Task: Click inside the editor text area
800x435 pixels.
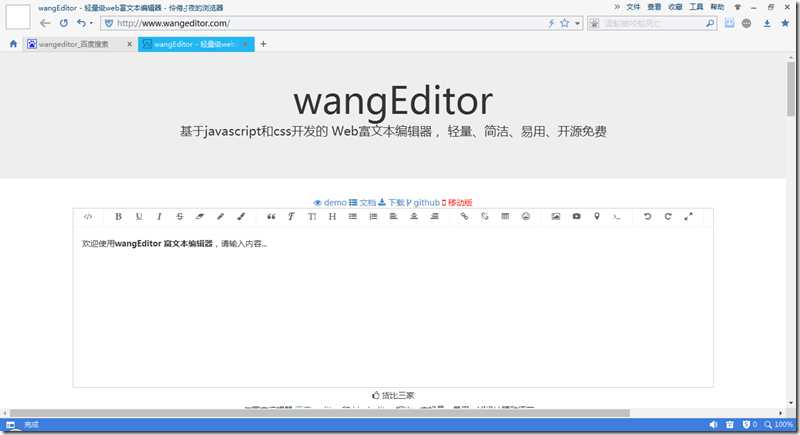Action: click(x=393, y=306)
